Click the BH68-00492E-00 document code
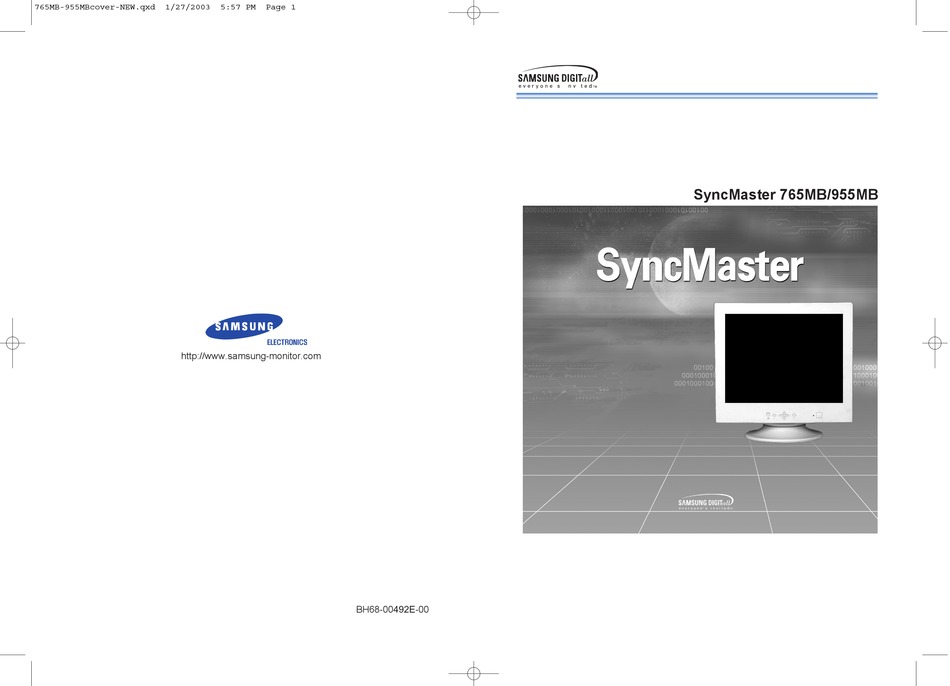Screen dimensions: 950x686 392,610
